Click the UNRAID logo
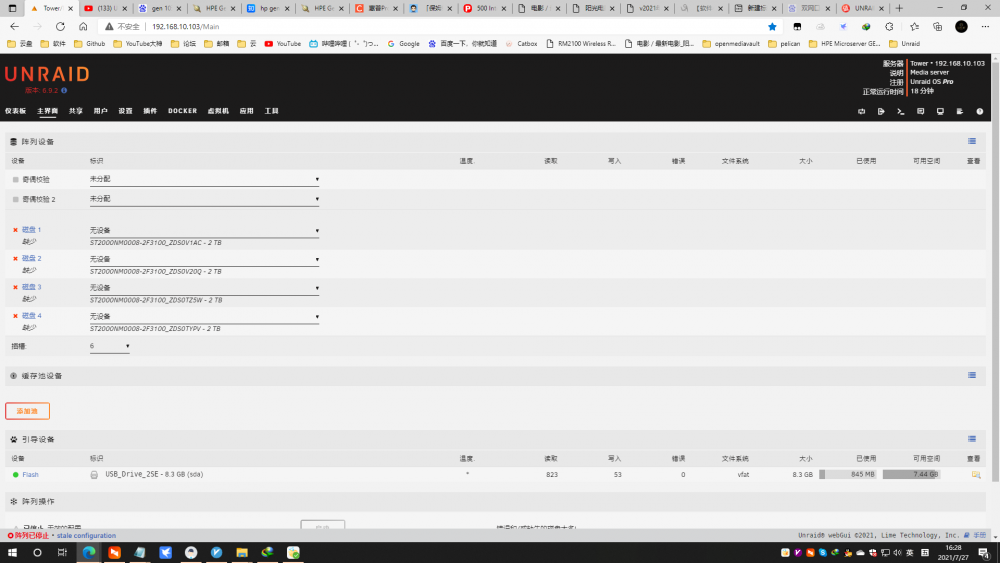Image resolution: width=1000 pixels, height=563 pixels. 47,74
